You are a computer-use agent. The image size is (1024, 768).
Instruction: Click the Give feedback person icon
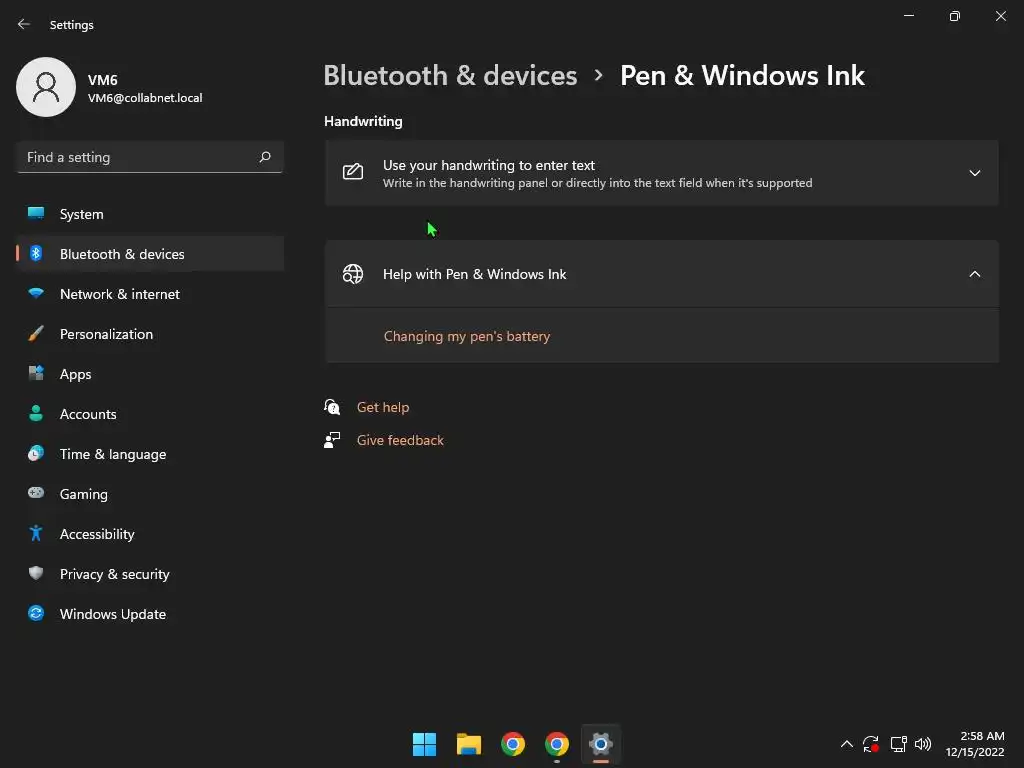click(332, 440)
